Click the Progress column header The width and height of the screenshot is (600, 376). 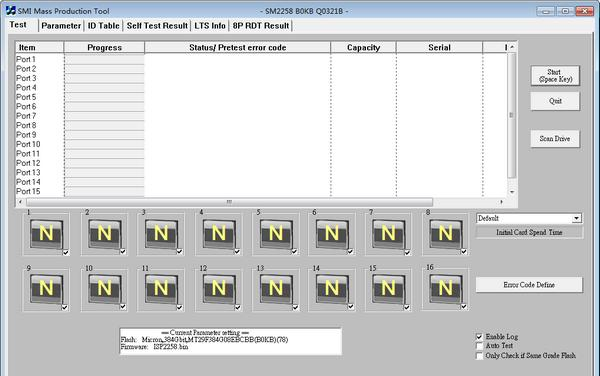(x=104, y=47)
